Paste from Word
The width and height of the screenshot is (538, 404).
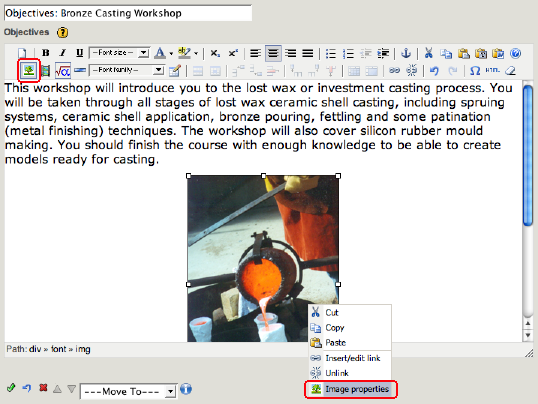tap(498, 54)
